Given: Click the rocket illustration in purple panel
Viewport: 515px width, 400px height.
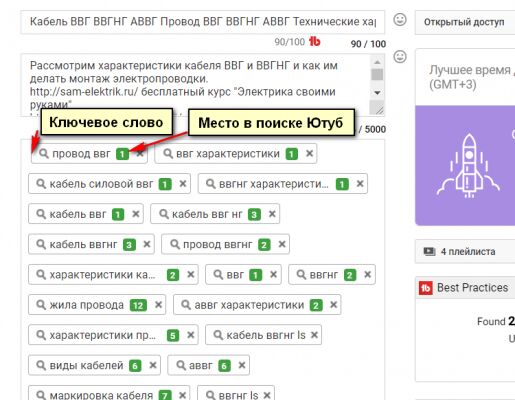Looking at the screenshot, I should click(468, 166).
